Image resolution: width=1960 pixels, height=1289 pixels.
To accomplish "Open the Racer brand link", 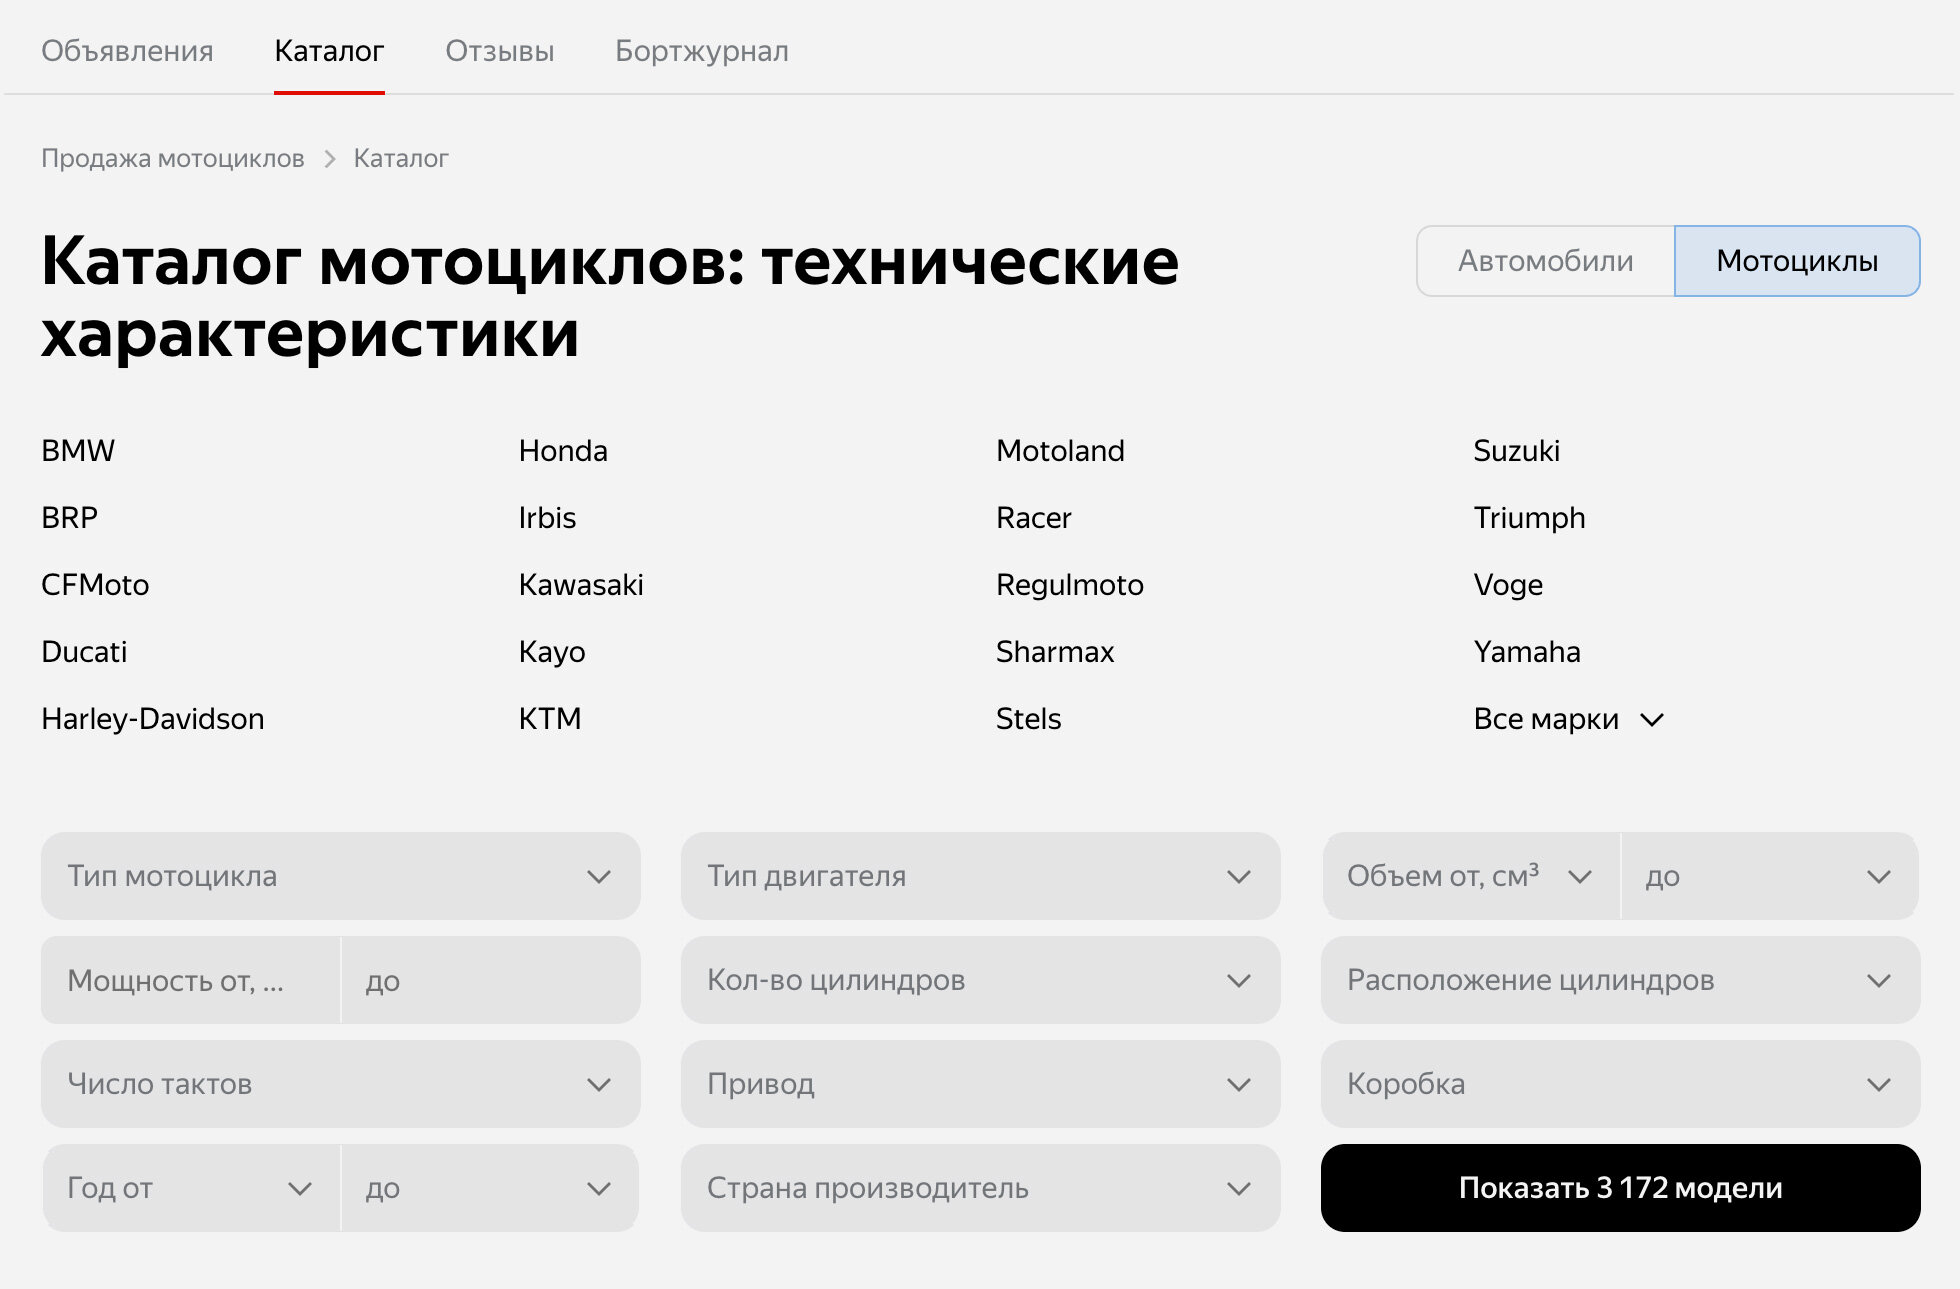I will [x=1034, y=518].
